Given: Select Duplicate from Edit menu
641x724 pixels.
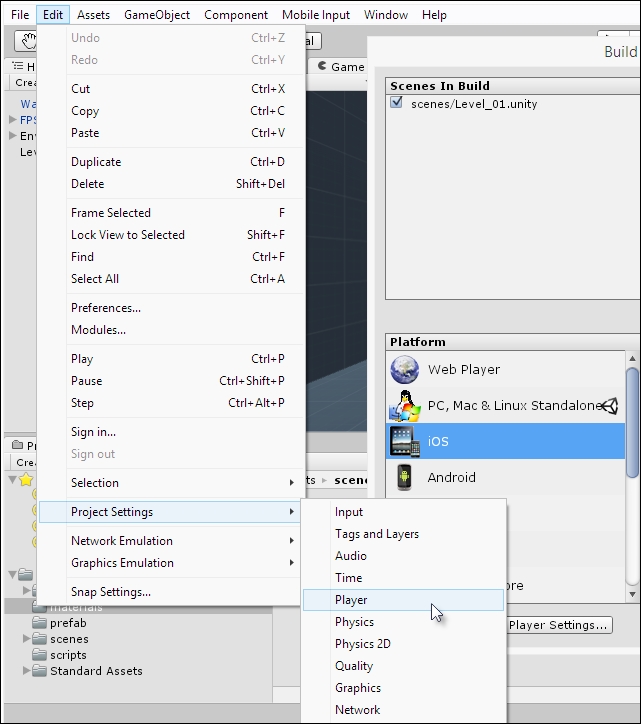Looking at the screenshot, I should click(171, 162).
